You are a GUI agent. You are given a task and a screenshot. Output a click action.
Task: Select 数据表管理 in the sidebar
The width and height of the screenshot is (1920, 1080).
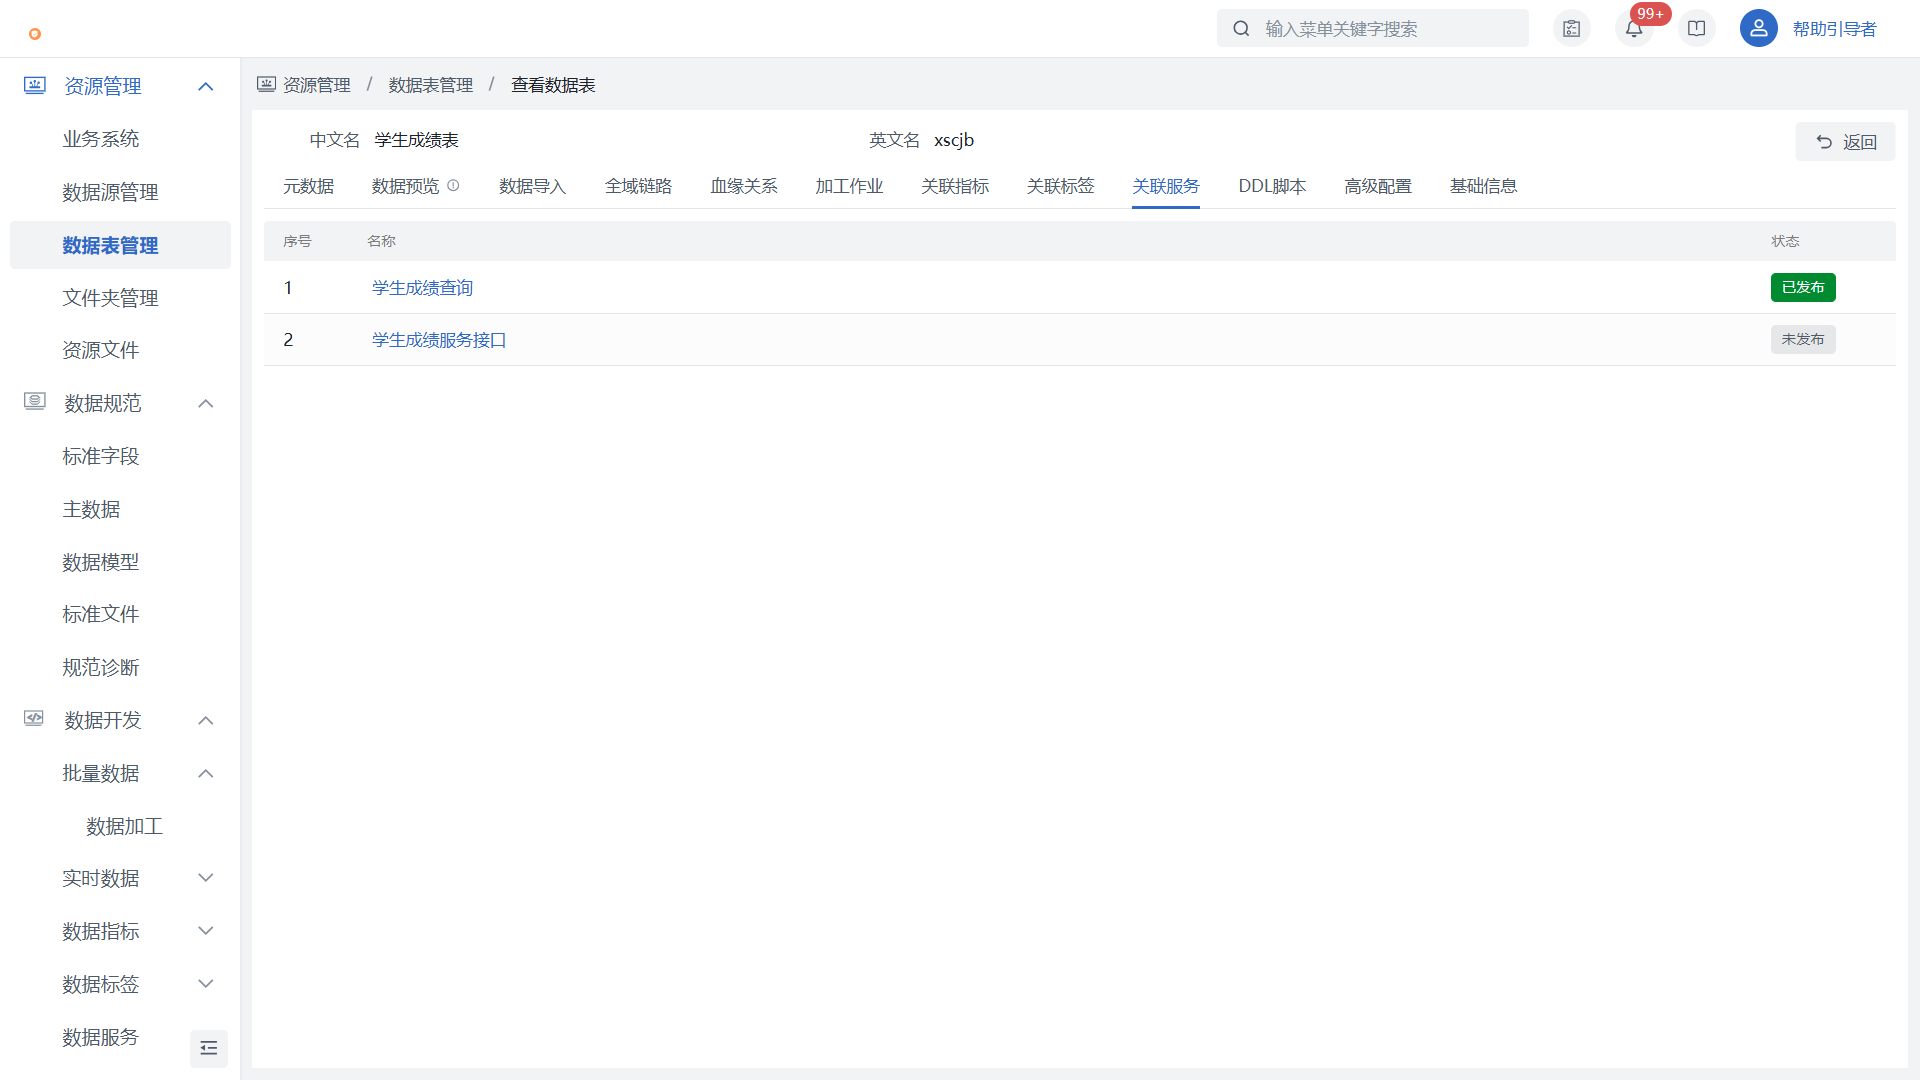point(120,245)
